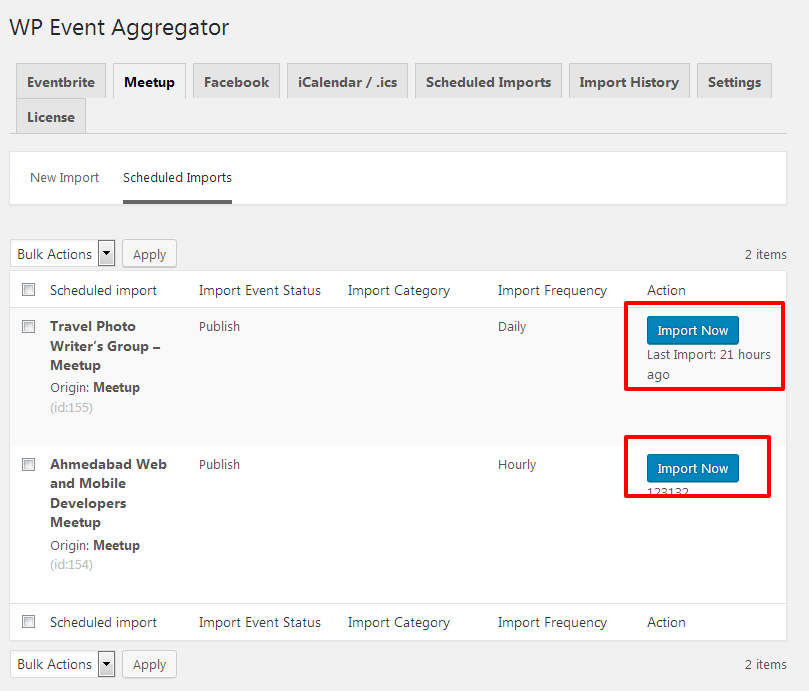The width and height of the screenshot is (809, 691).
Task: Click the Daily frequency value
Action: pos(512,327)
